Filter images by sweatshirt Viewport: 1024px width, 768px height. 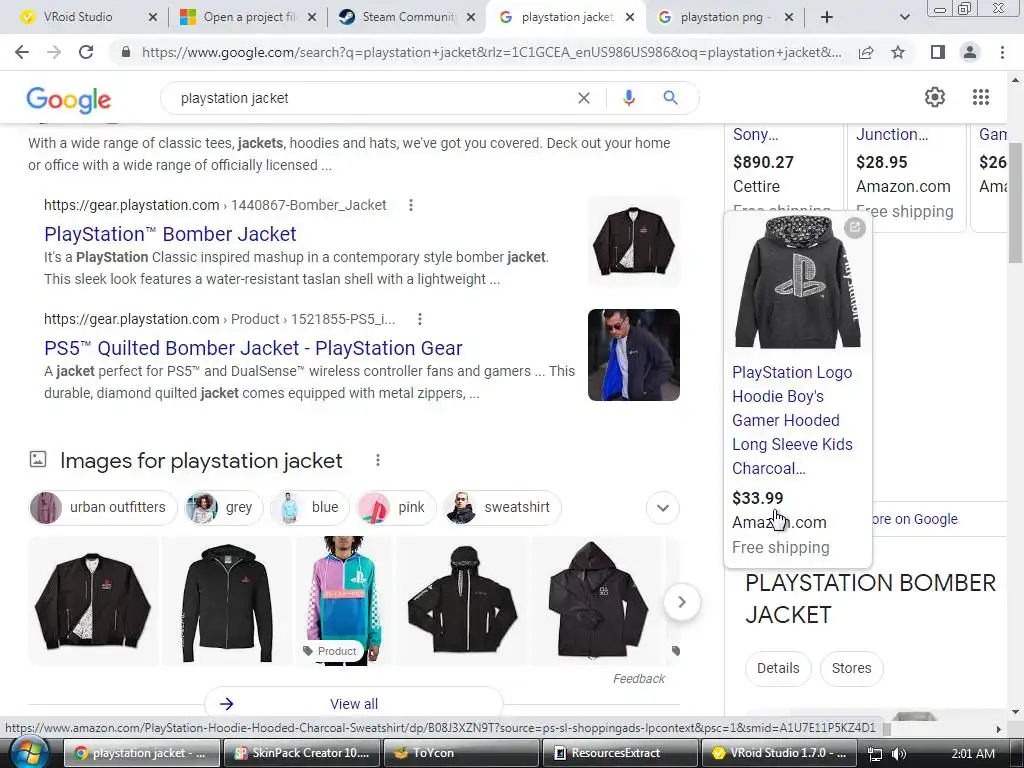[502, 507]
